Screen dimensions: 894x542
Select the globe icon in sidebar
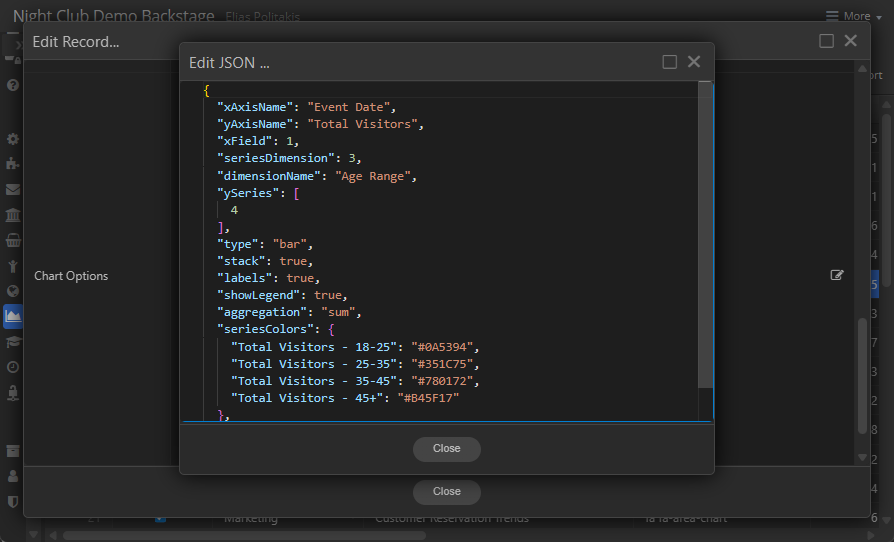[13, 291]
